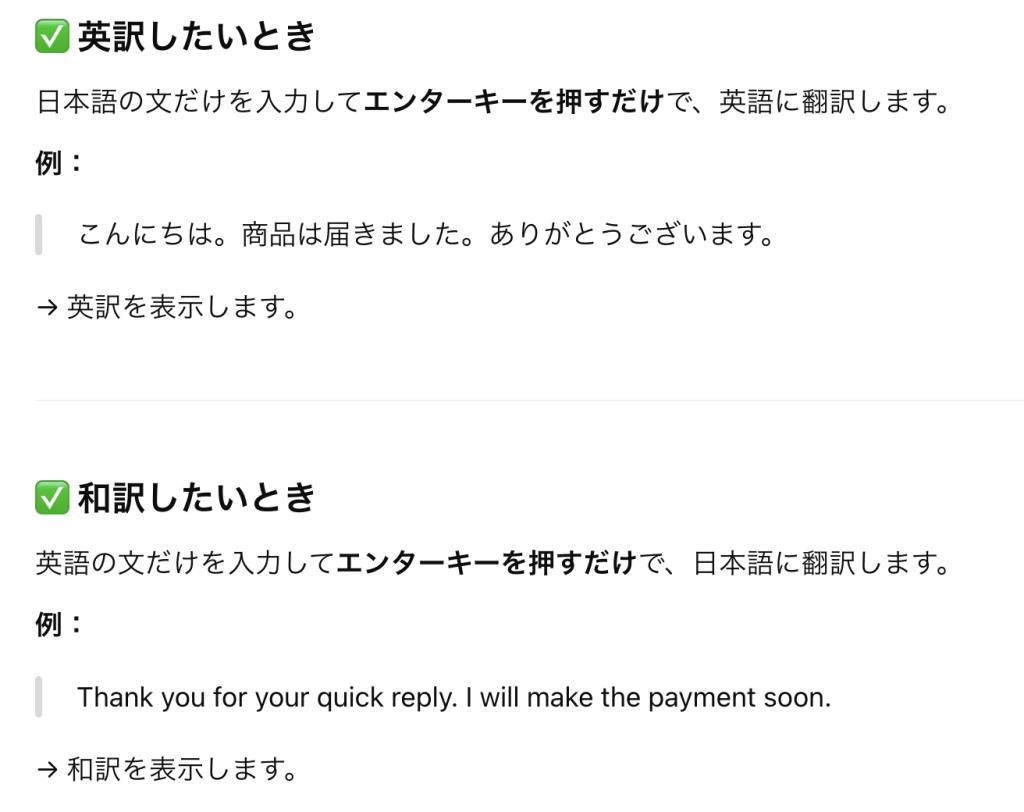This screenshot has width=1024, height=812.
Task: Click the green checkmark beside 英訳したいとき
Action: tap(52, 36)
